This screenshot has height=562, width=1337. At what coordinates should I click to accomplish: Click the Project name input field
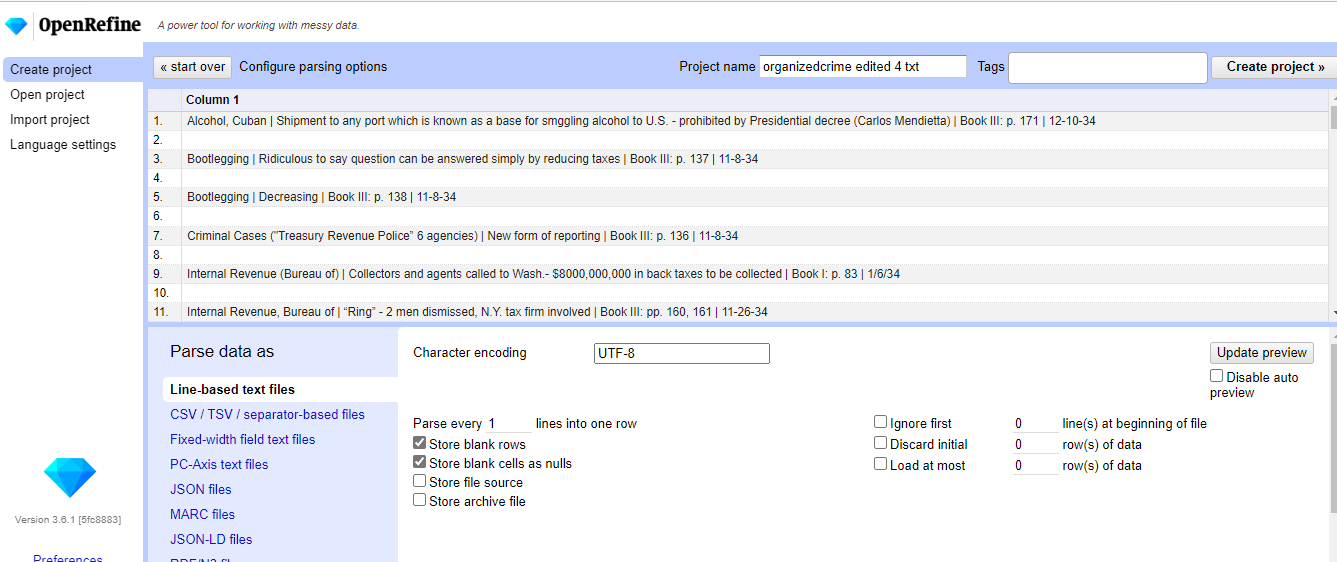863,66
